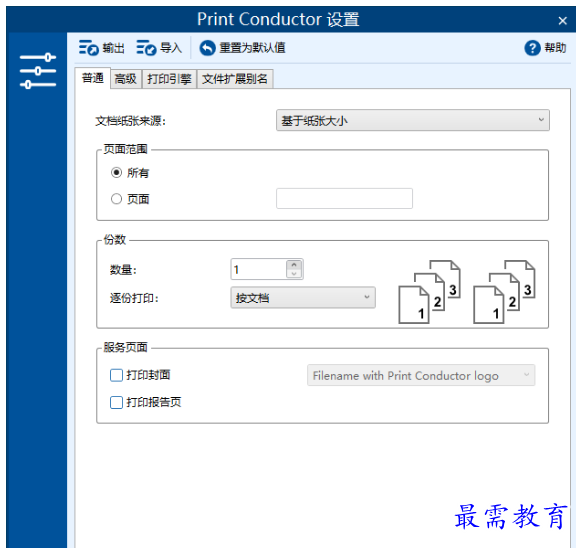Open the cover page style dropdown
This screenshot has height=548, width=576.
click(x=421, y=375)
